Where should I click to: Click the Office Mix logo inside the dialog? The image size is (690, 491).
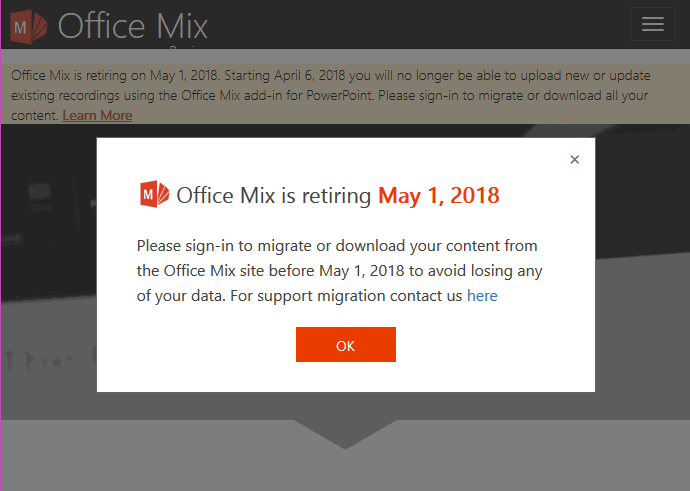click(154, 194)
